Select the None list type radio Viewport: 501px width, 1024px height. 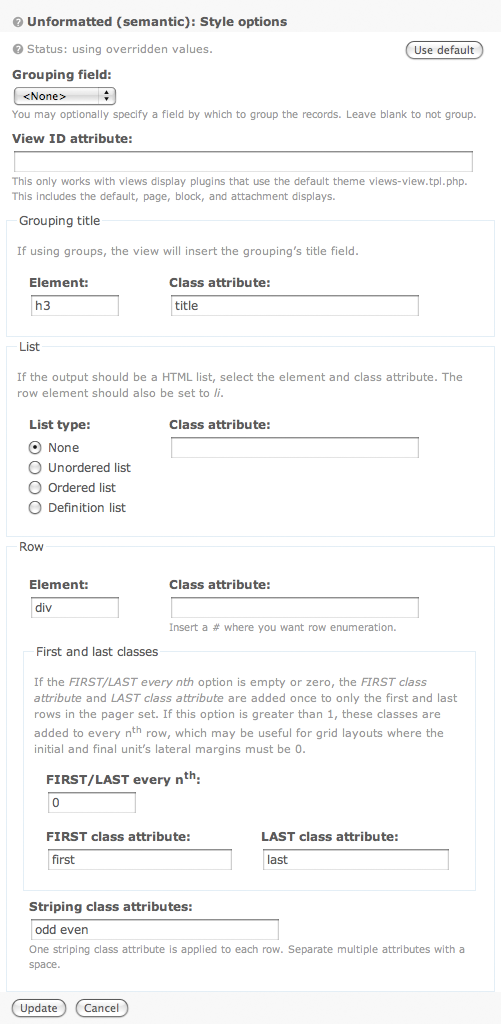tap(35, 448)
